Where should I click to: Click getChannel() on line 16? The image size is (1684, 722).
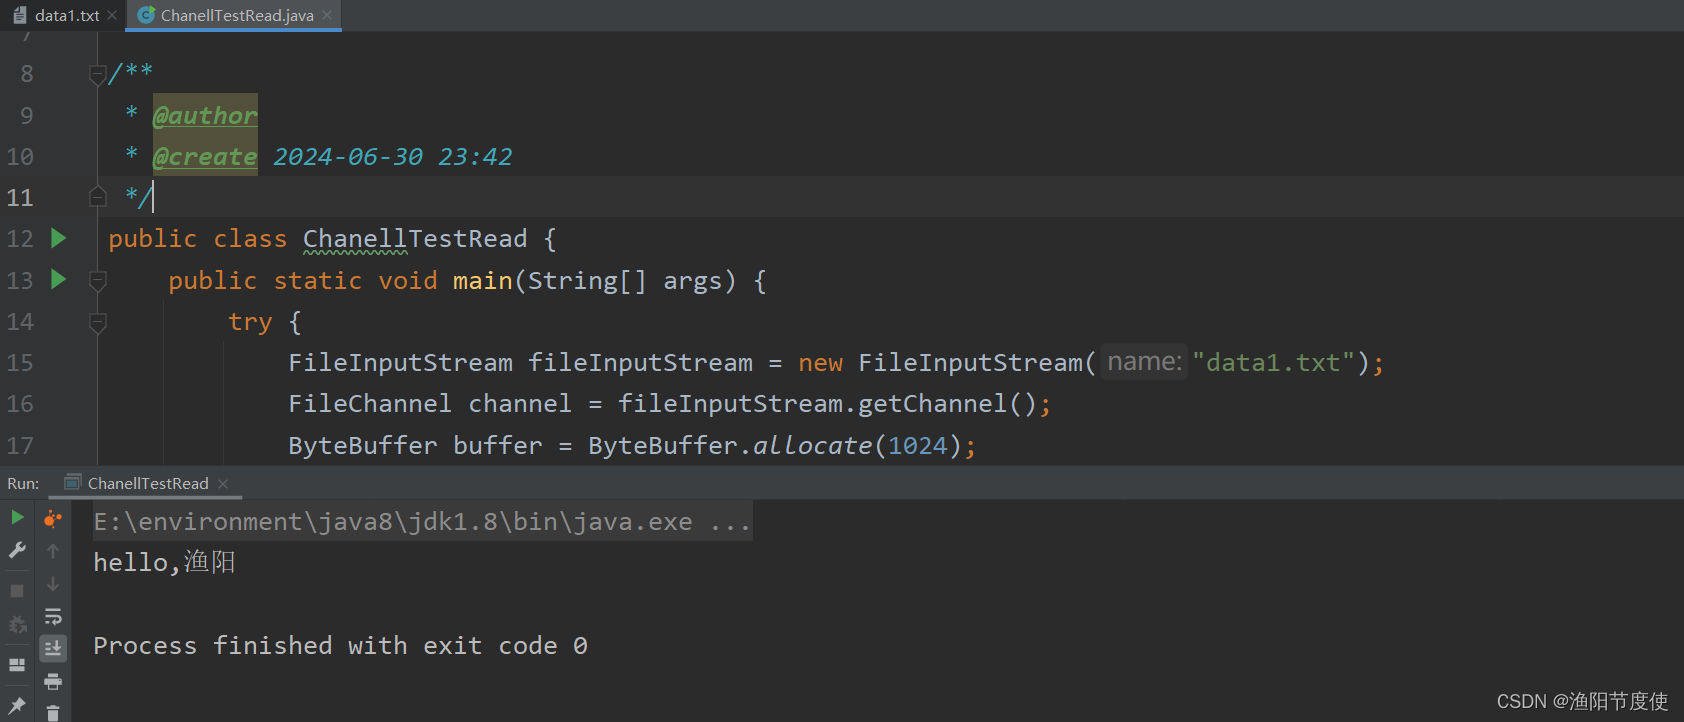pyautogui.click(x=947, y=403)
